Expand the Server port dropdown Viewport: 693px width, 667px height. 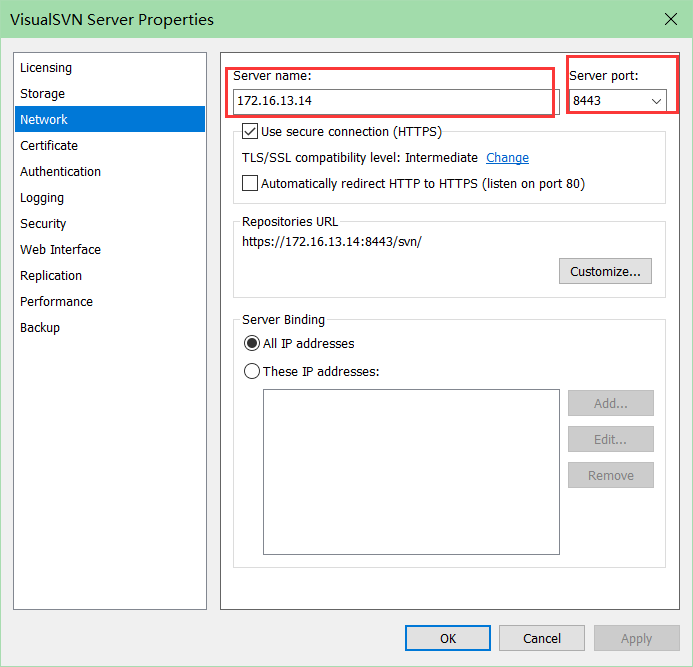(x=656, y=101)
